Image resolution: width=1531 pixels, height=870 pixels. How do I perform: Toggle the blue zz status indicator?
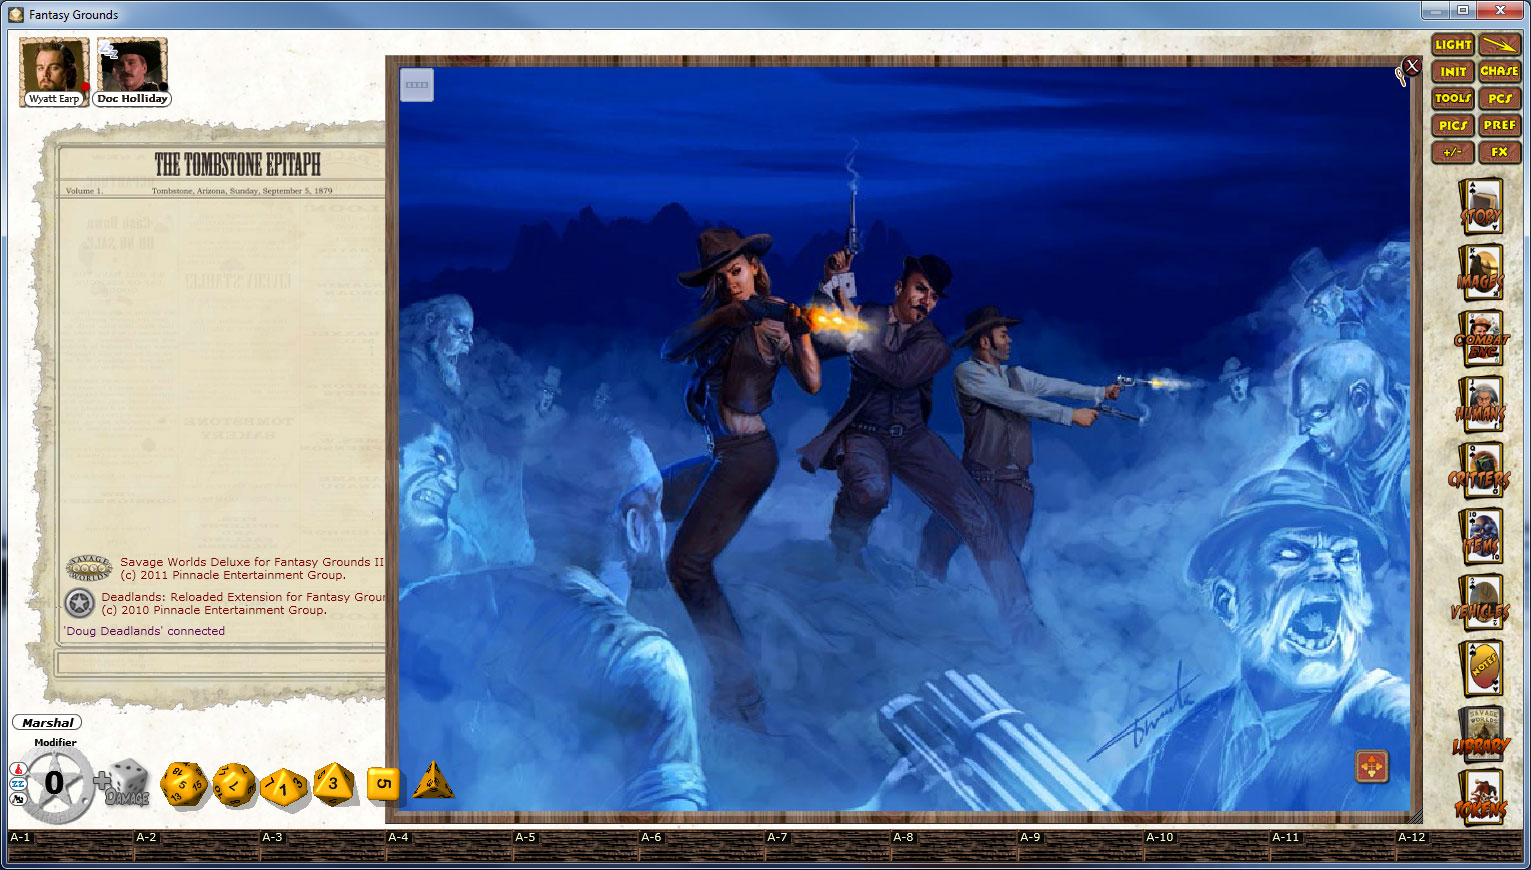coord(17,783)
